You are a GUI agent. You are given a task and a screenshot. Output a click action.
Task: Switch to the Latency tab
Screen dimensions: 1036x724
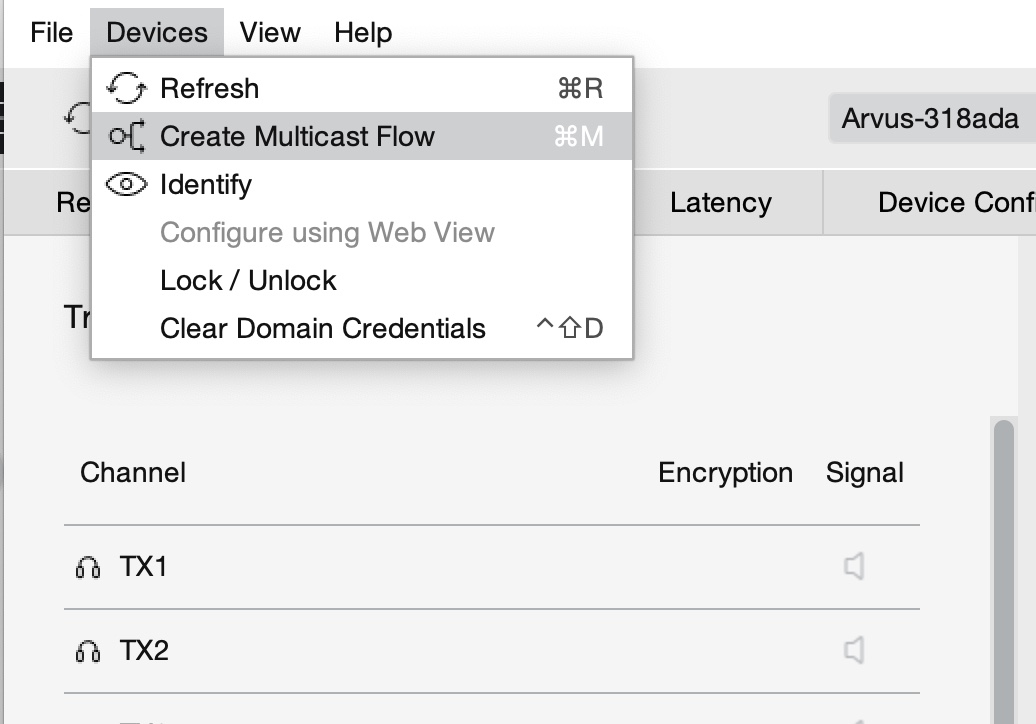[720, 203]
